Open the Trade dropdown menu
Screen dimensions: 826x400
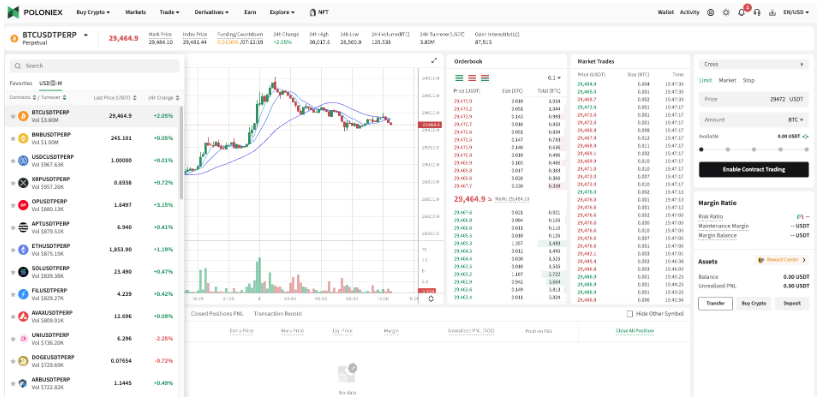coord(170,12)
